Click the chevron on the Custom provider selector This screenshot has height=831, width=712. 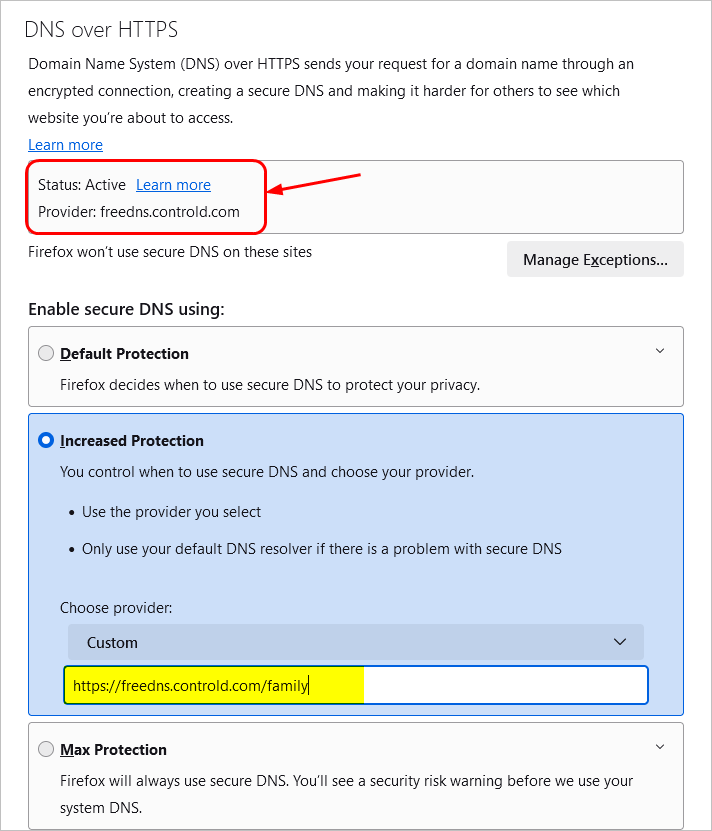coord(620,642)
